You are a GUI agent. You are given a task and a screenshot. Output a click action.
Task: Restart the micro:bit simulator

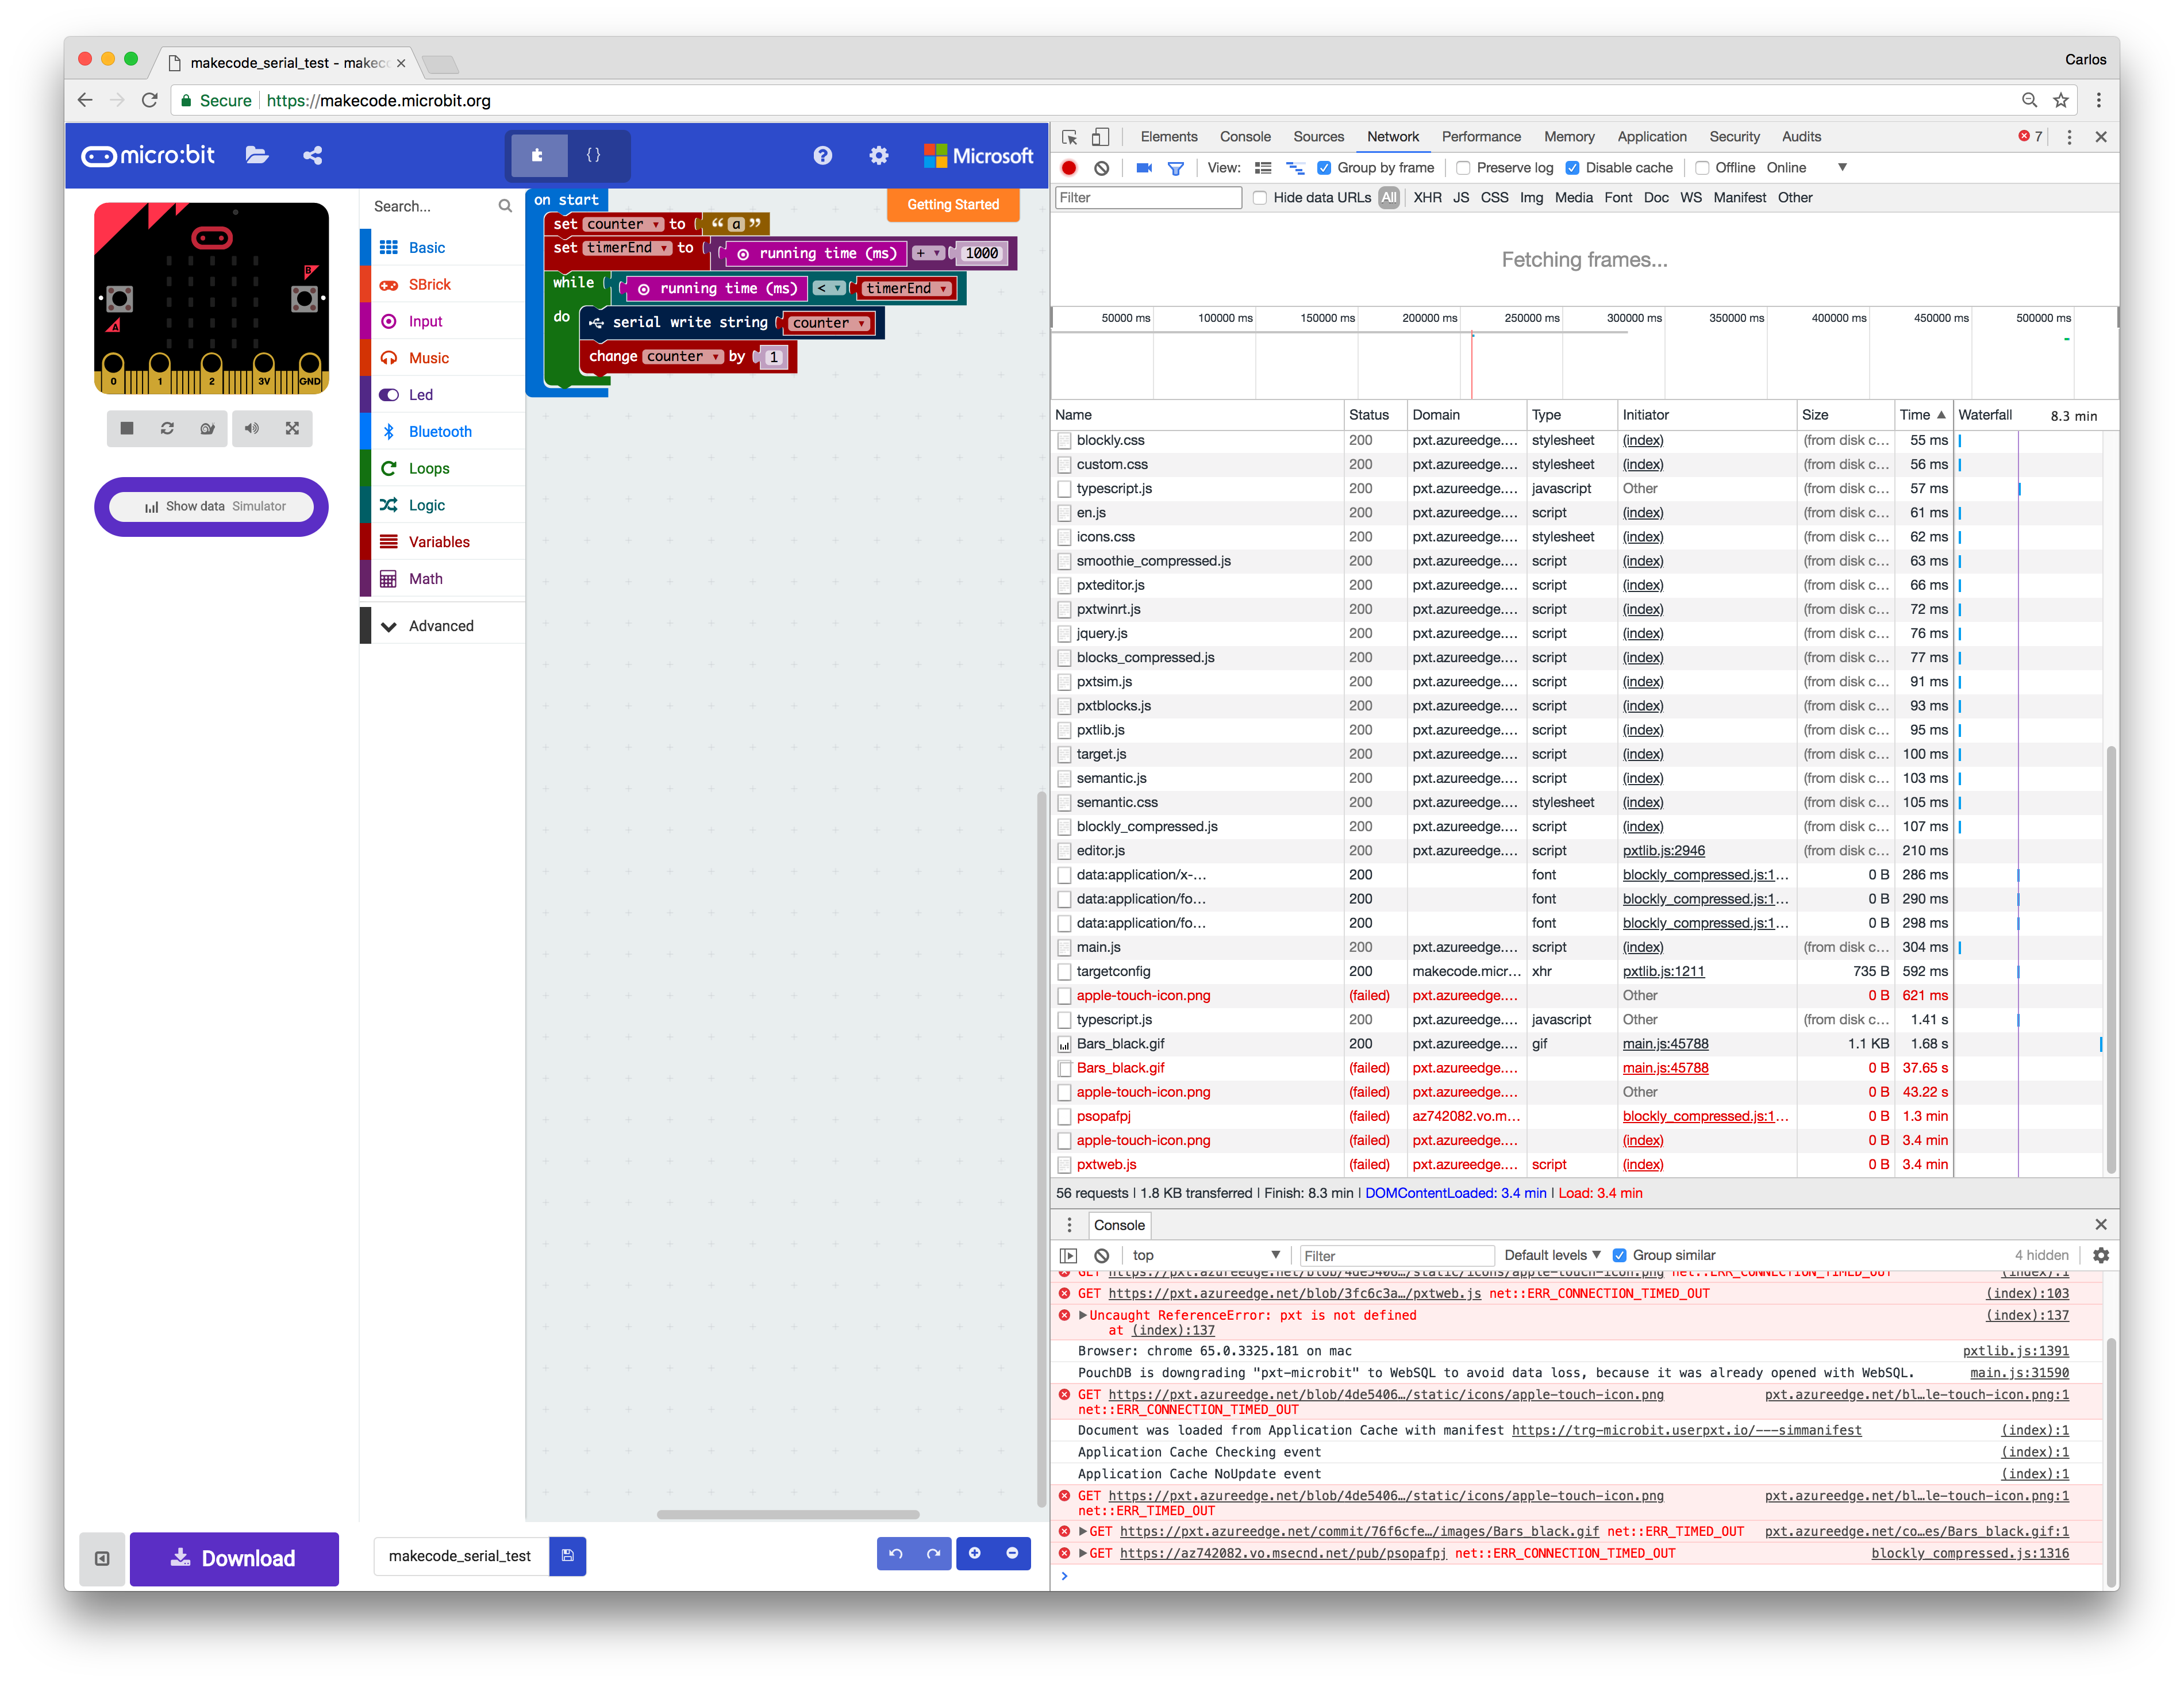[167, 428]
